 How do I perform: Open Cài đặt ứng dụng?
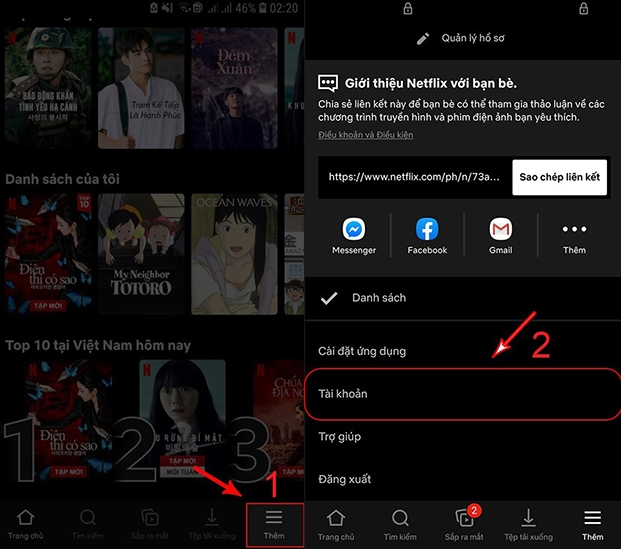pos(362,351)
